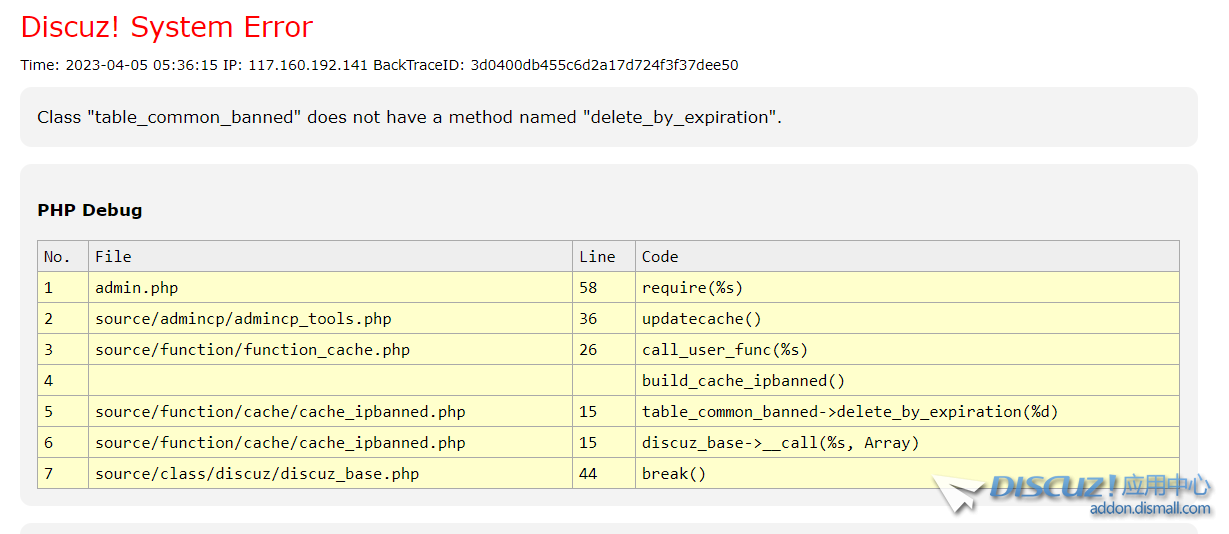The height and width of the screenshot is (534, 1229).
Task: Open the addon.dismall.com watermark link
Action: 1149,508
